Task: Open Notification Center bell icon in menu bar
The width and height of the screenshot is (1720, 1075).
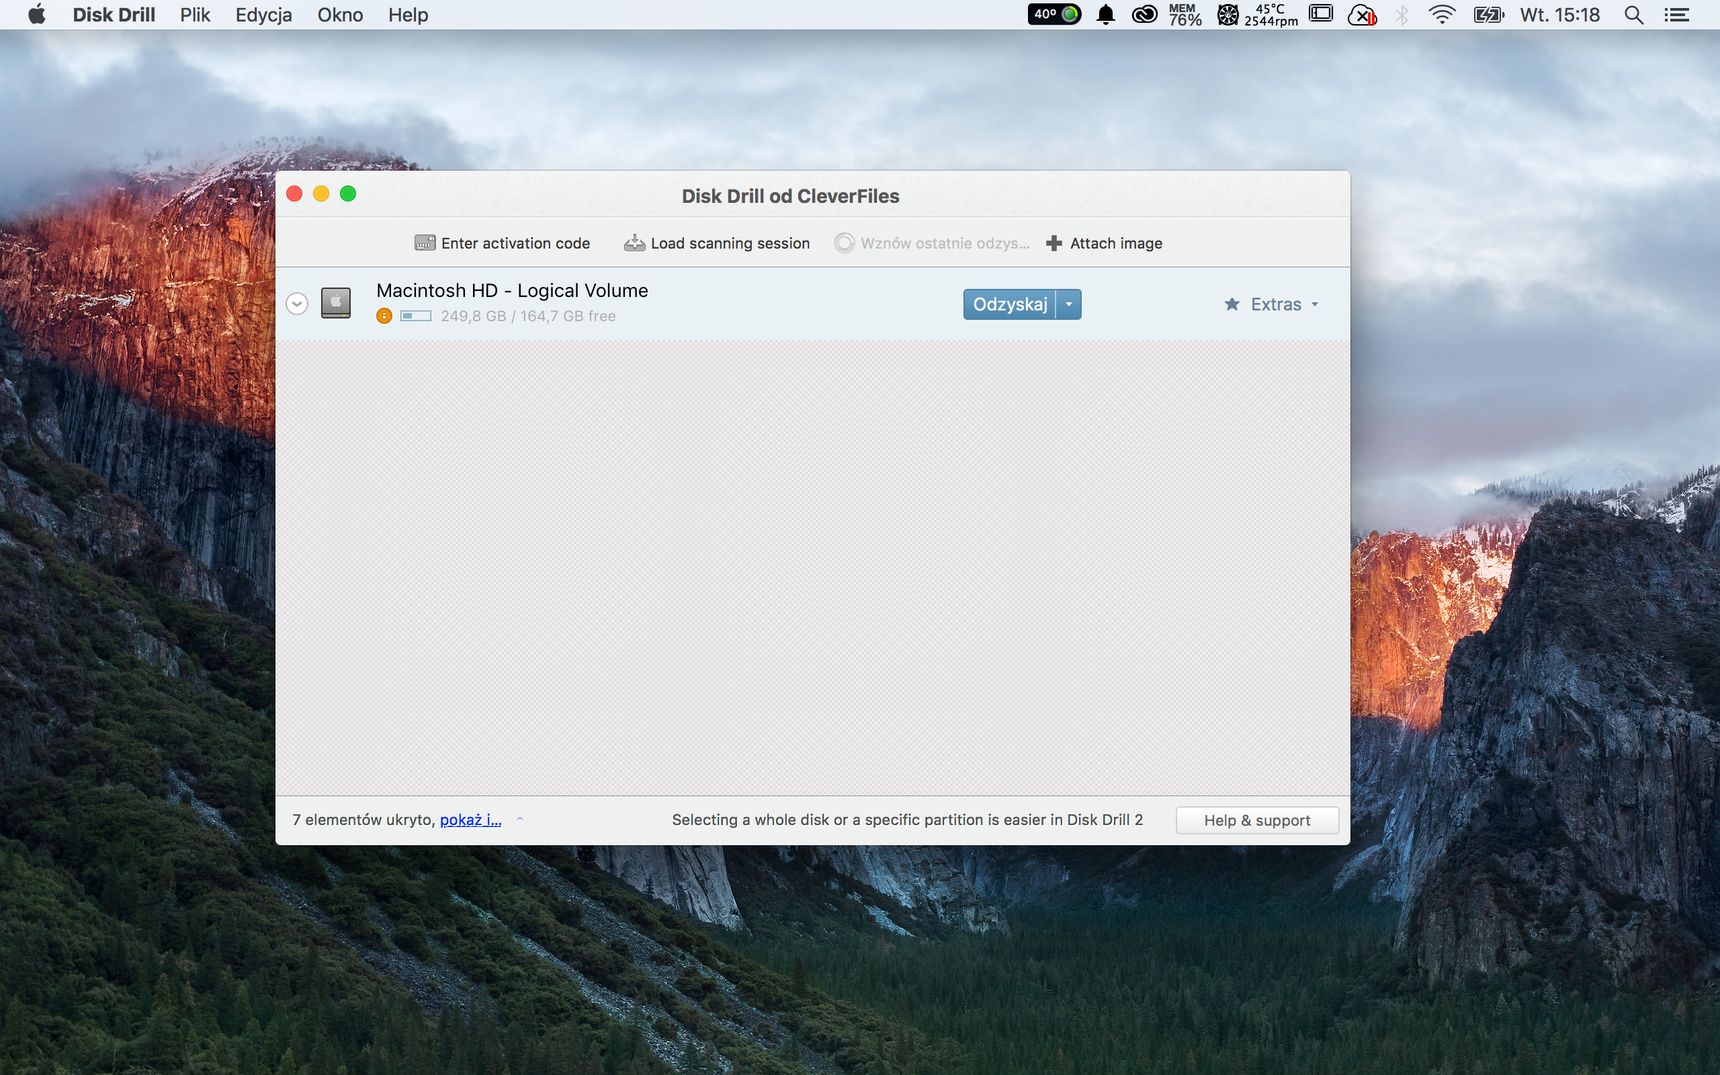Action: (x=1105, y=14)
